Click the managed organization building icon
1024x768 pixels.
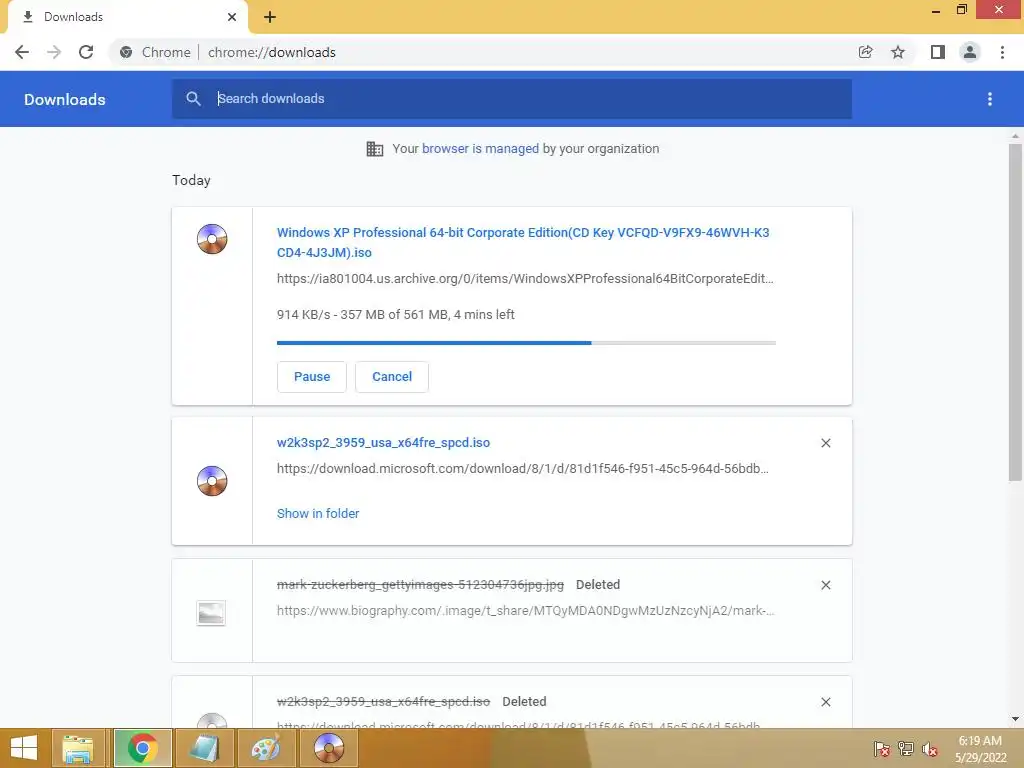(x=375, y=149)
